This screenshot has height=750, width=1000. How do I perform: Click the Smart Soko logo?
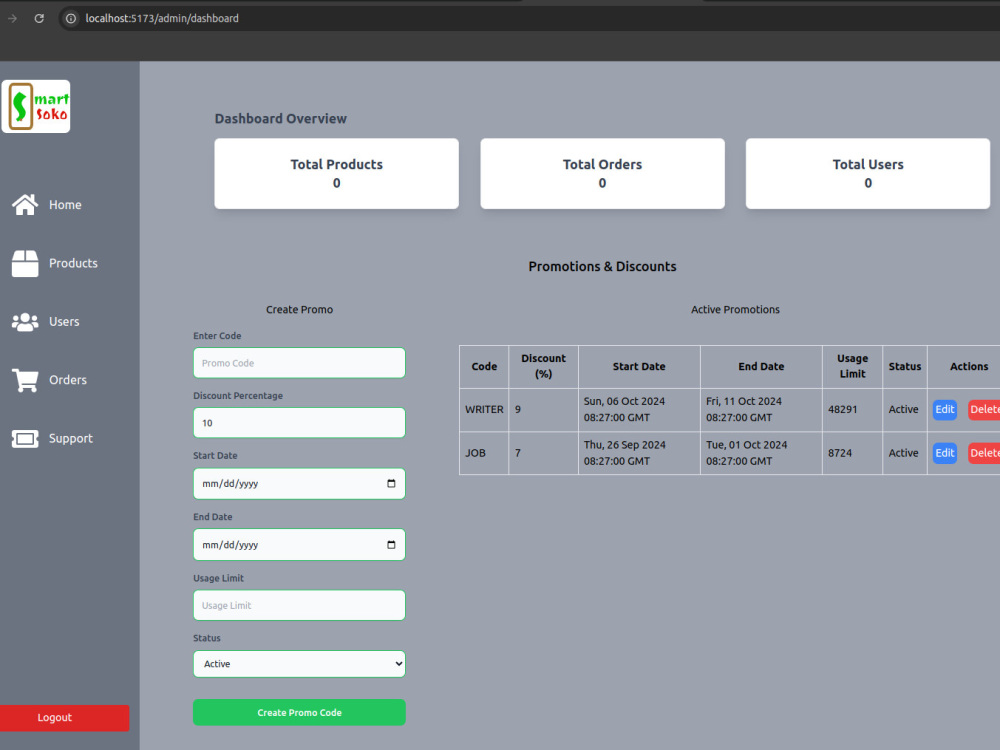[36, 107]
